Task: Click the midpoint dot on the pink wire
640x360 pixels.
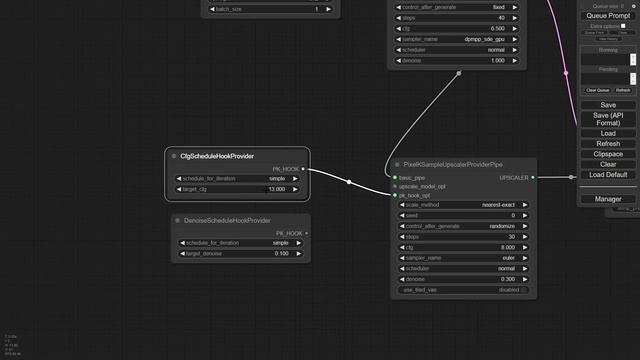Action: click(x=566, y=73)
